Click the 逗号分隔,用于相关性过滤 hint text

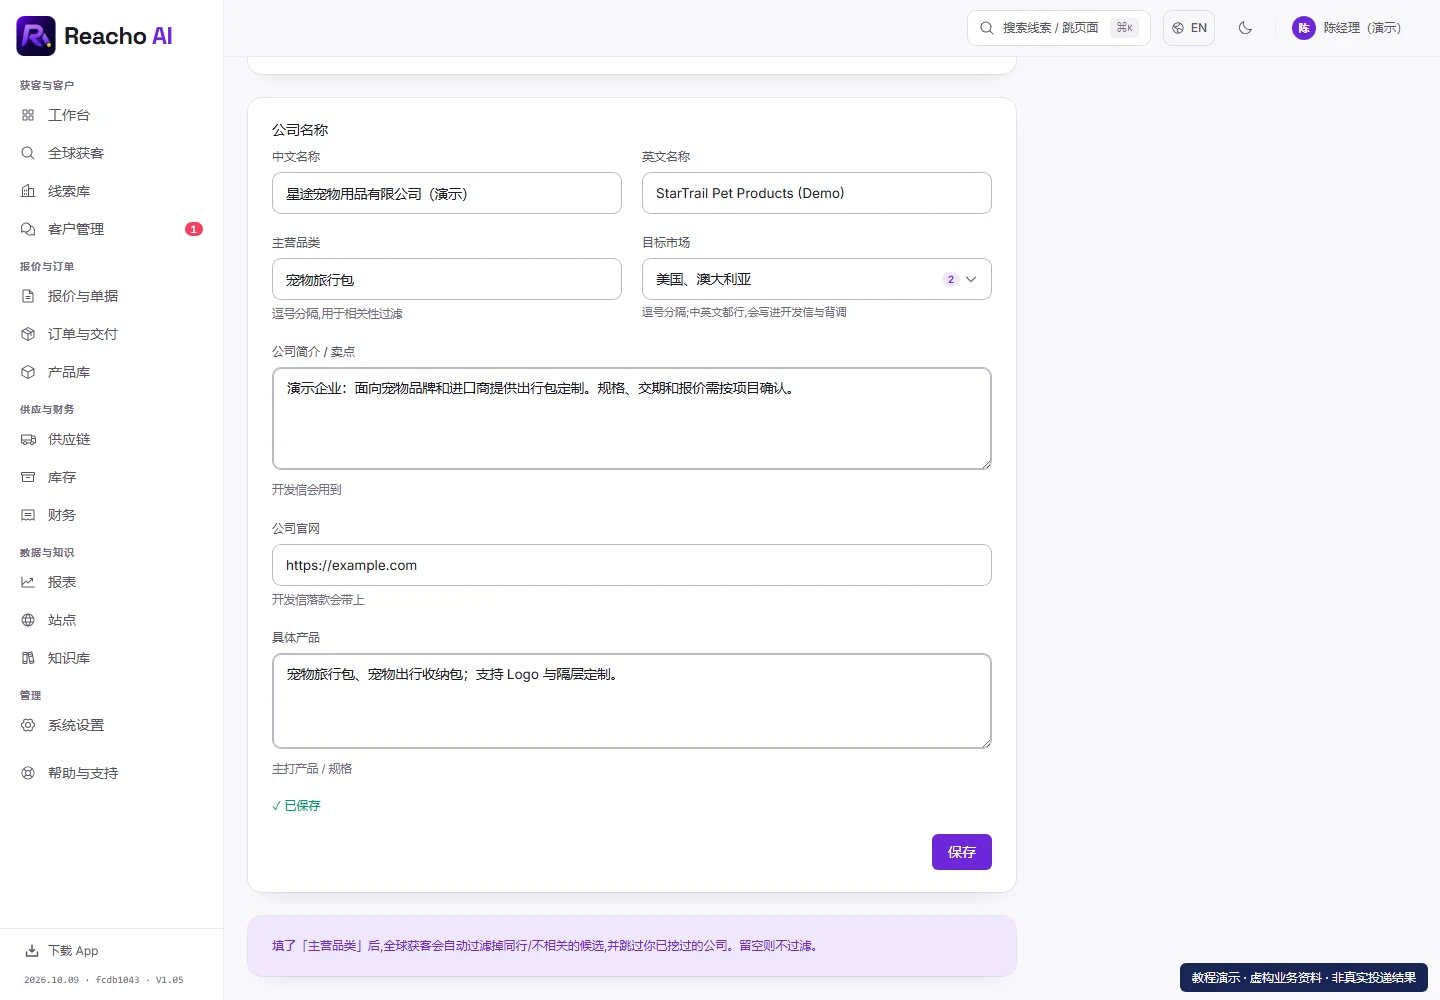pyautogui.click(x=337, y=313)
